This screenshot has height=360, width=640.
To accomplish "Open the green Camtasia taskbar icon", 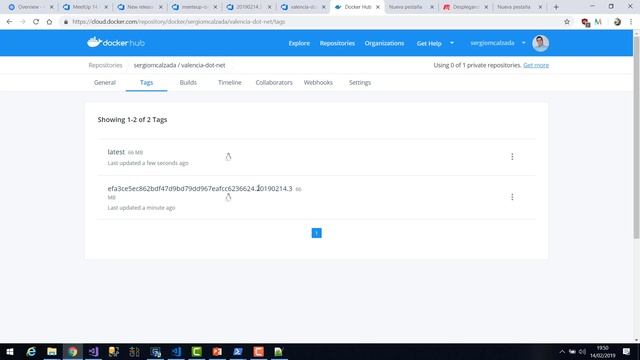I will pyautogui.click(x=197, y=351).
